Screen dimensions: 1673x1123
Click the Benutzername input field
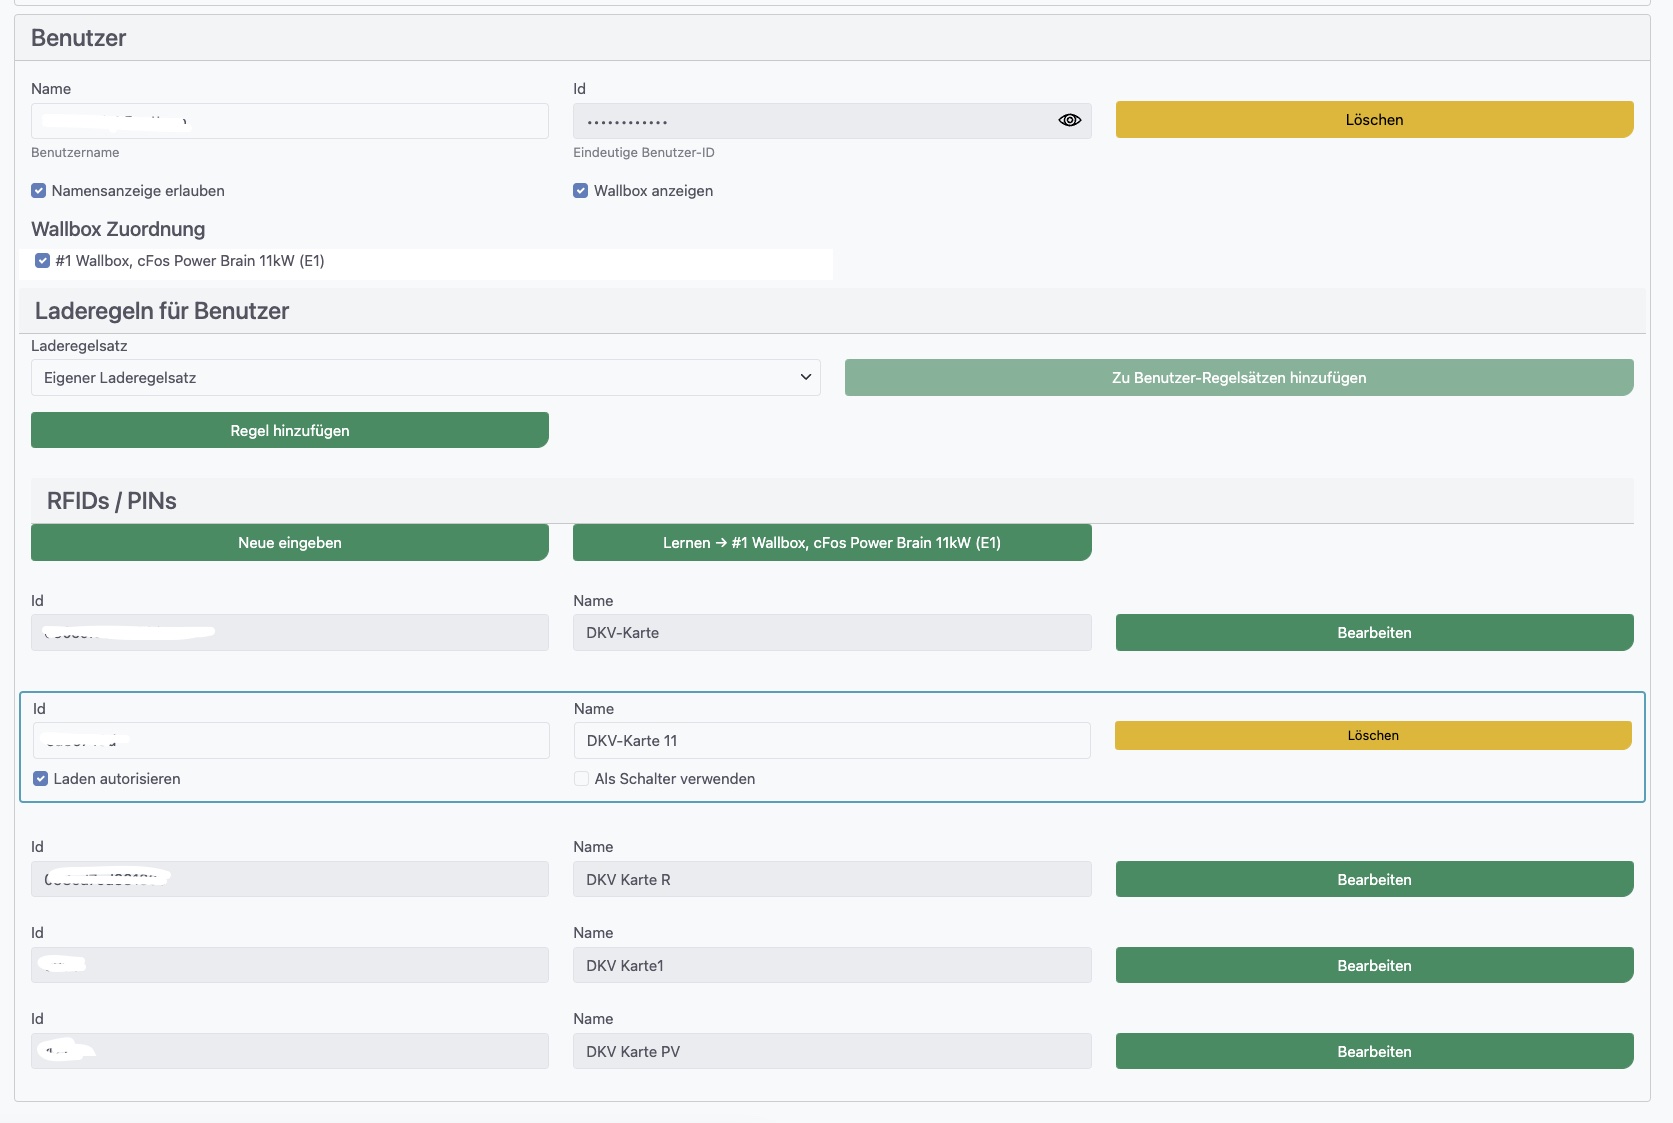tap(290, 121)
